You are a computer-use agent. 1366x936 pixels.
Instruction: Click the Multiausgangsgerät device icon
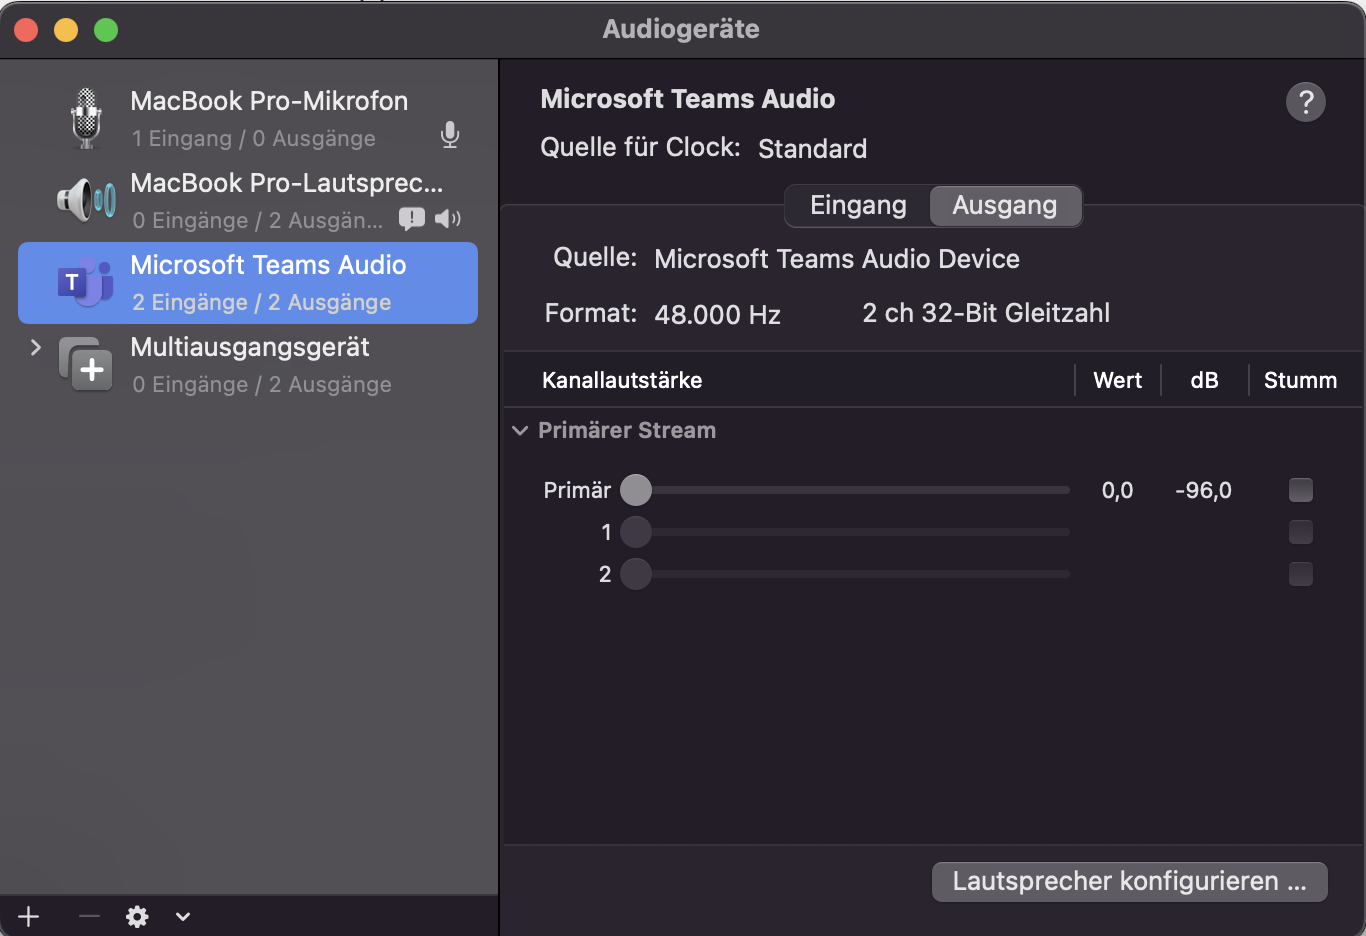coord(86,365)
